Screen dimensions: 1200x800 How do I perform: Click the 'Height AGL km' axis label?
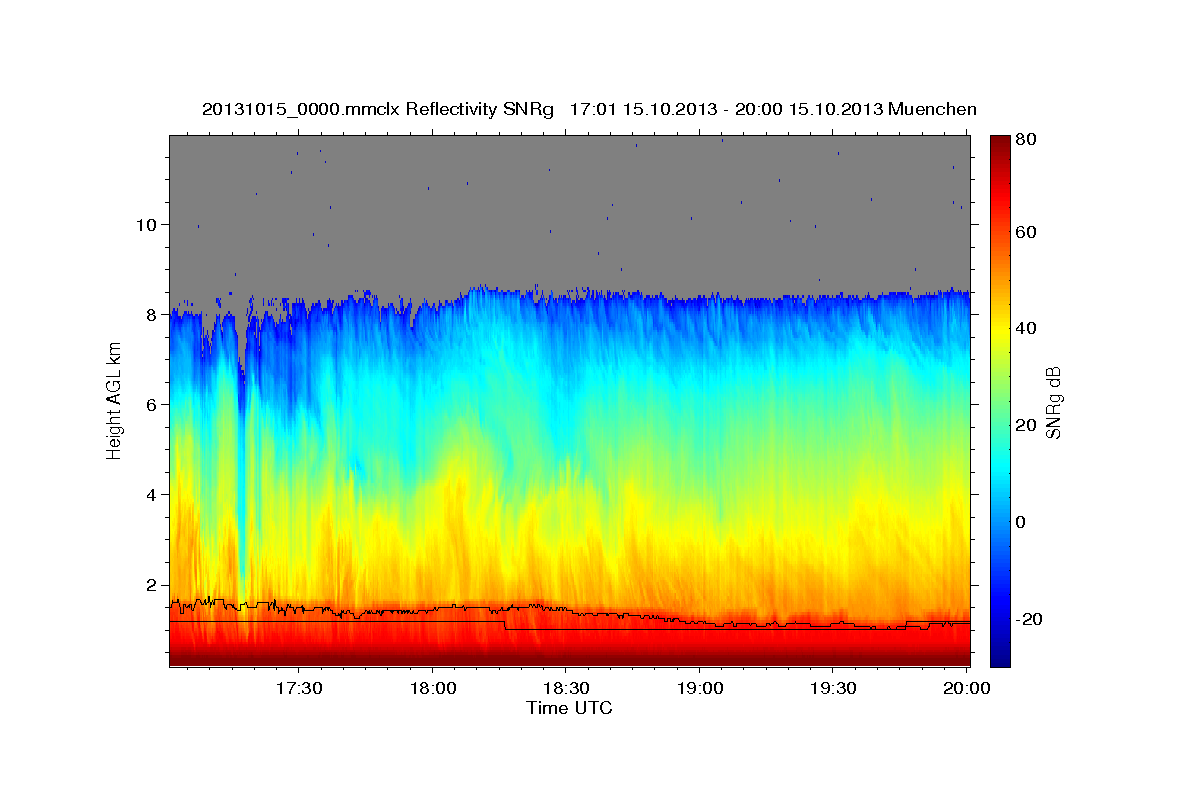click(x=114, y=400)
